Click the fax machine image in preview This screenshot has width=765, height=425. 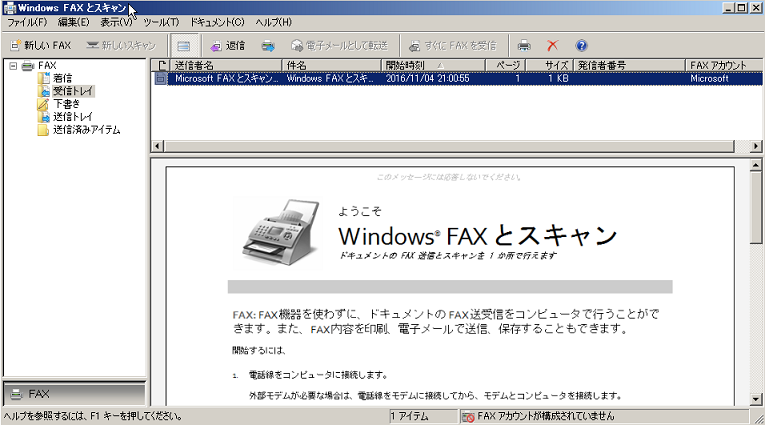(277, 234)
